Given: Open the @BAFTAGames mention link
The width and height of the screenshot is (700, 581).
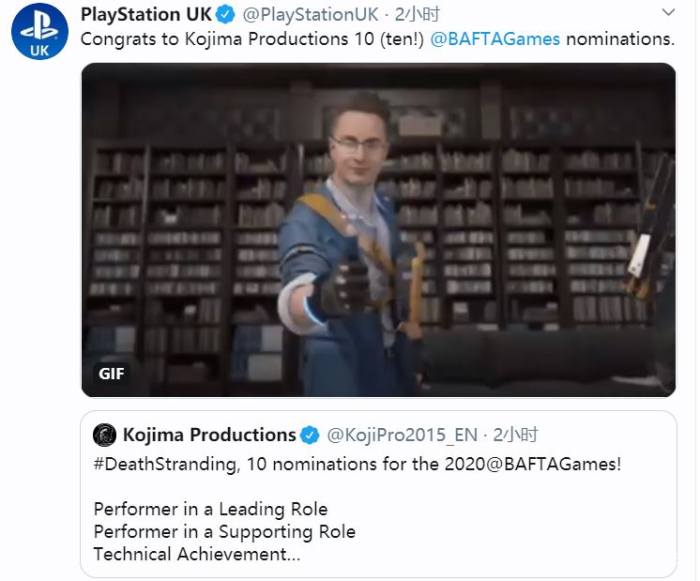Looking at the screenshot, I should click(495, 39).
